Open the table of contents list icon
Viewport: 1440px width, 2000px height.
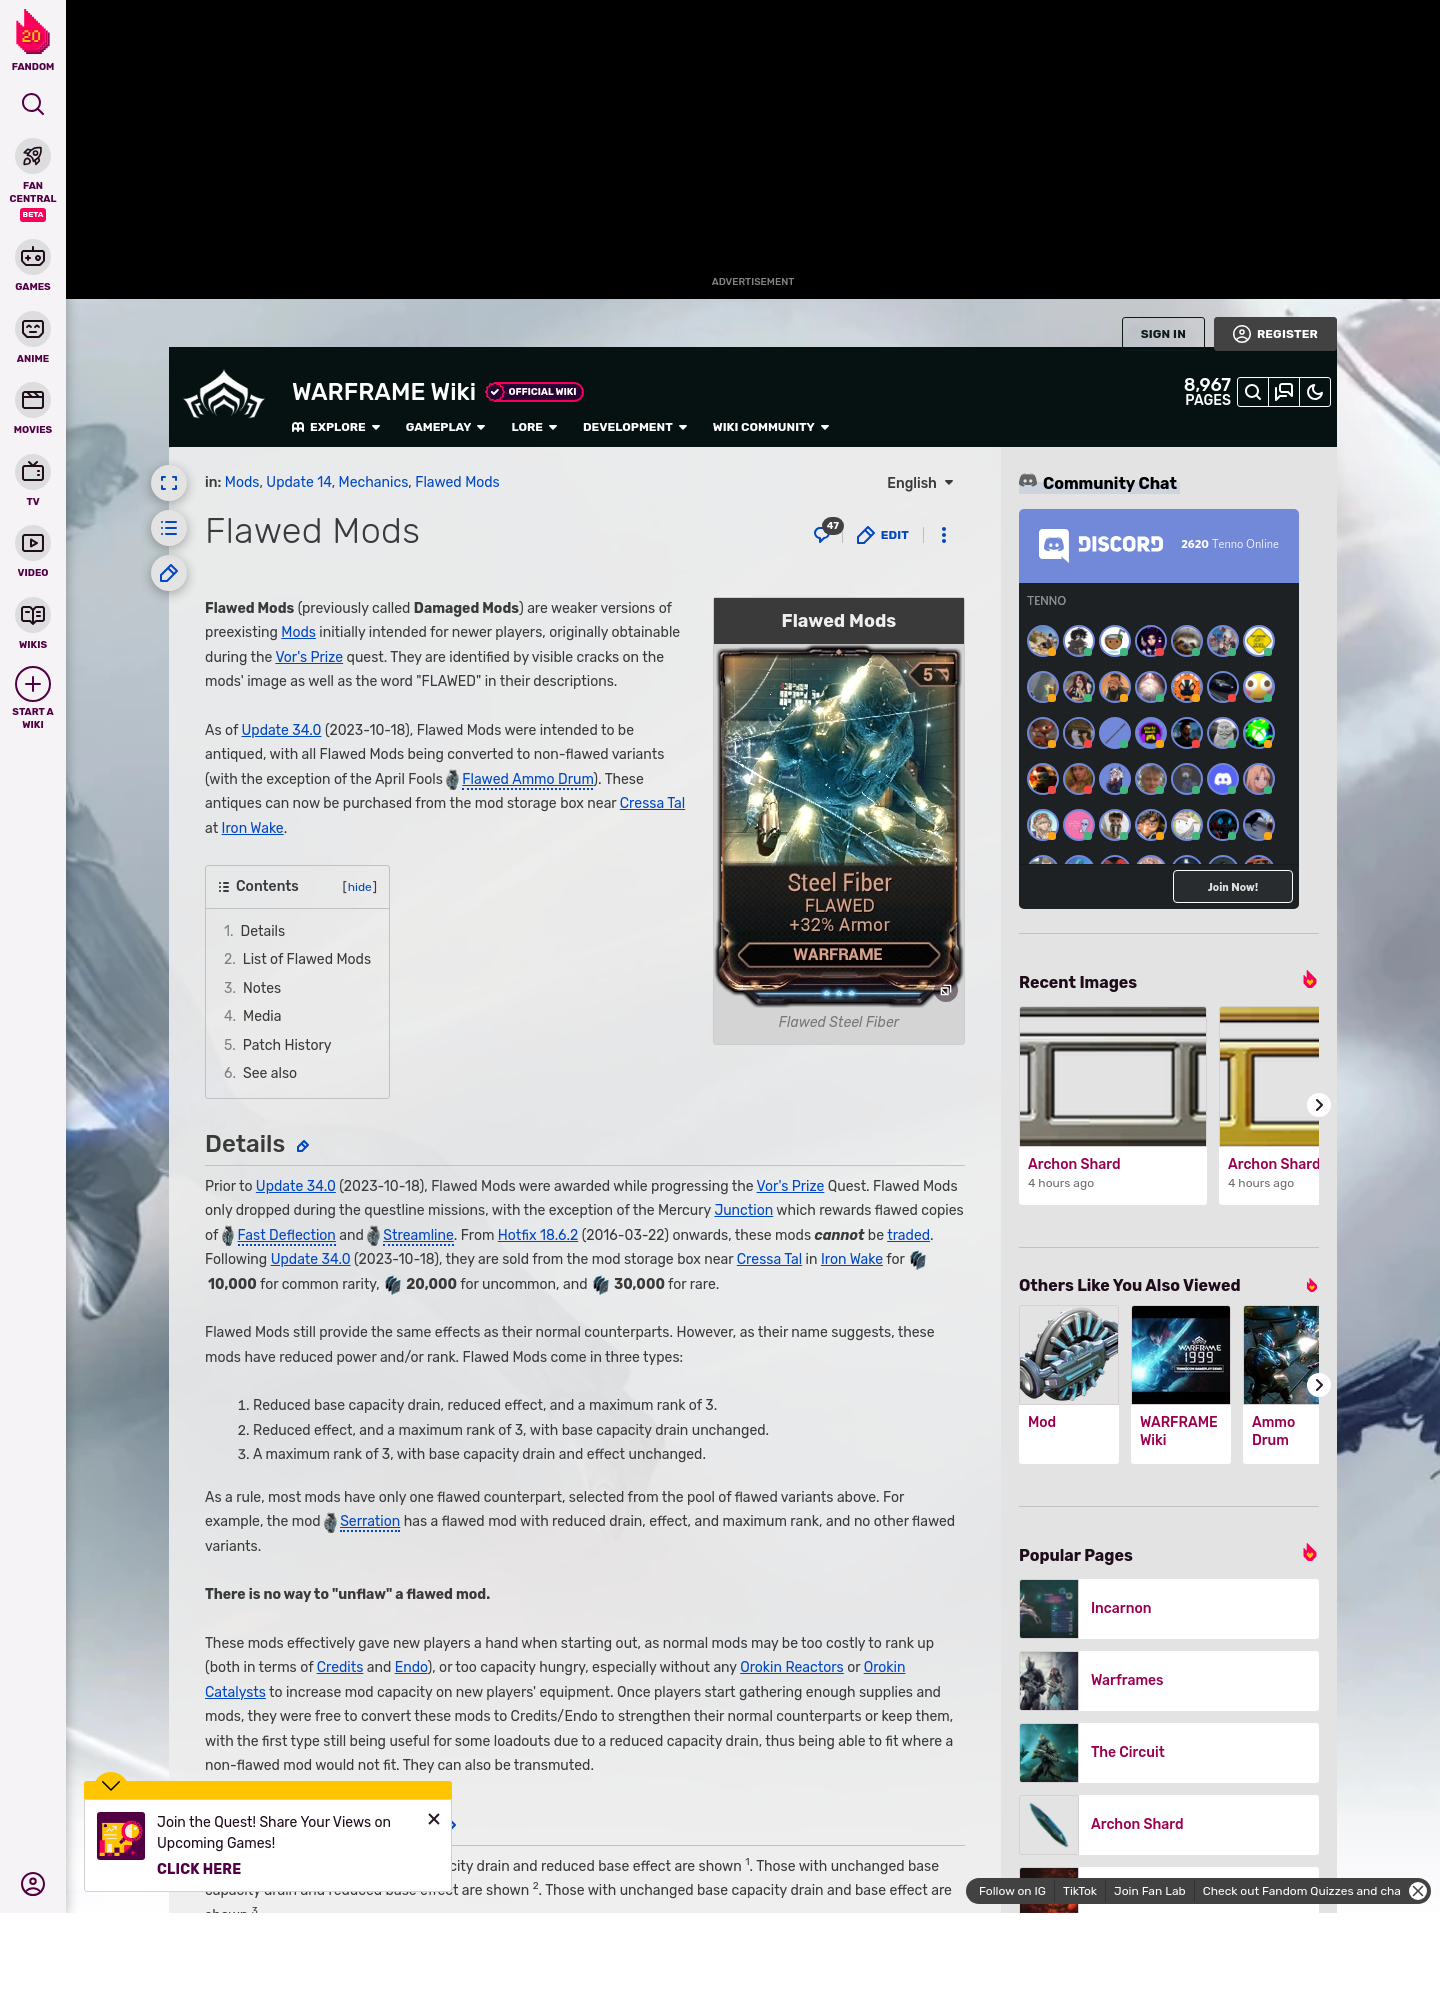coord(169,528)
